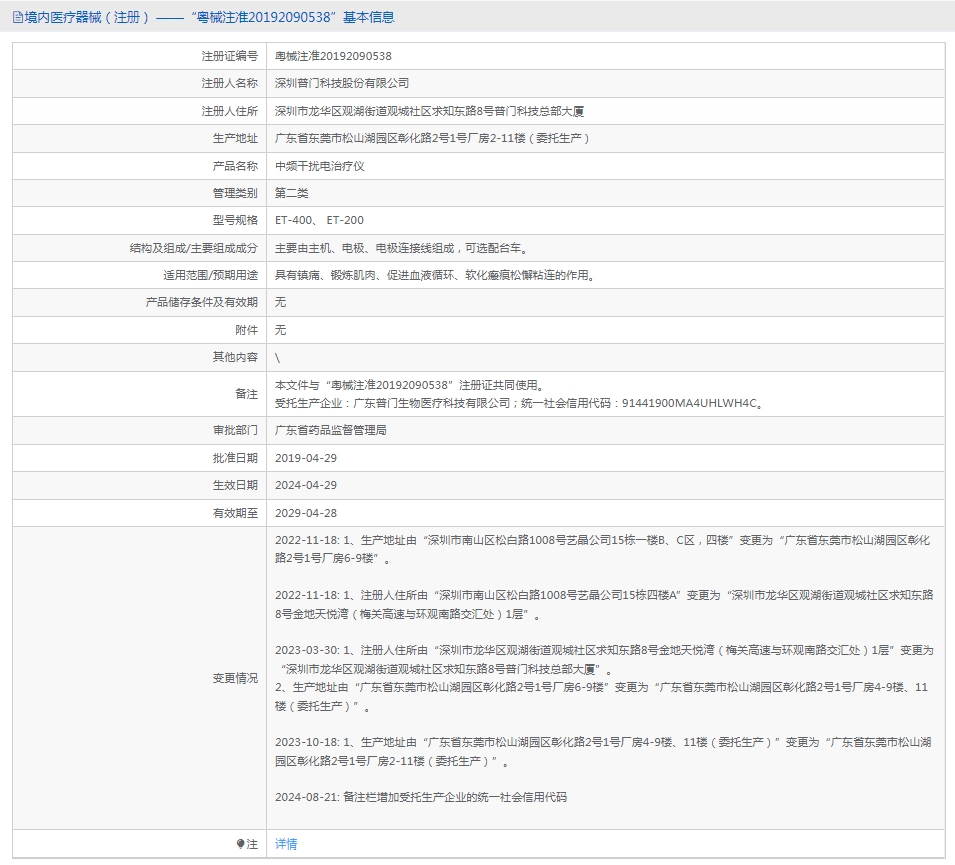
Task: Click remark line 本文件与注册证共同使用
Action: click(410, 385)
